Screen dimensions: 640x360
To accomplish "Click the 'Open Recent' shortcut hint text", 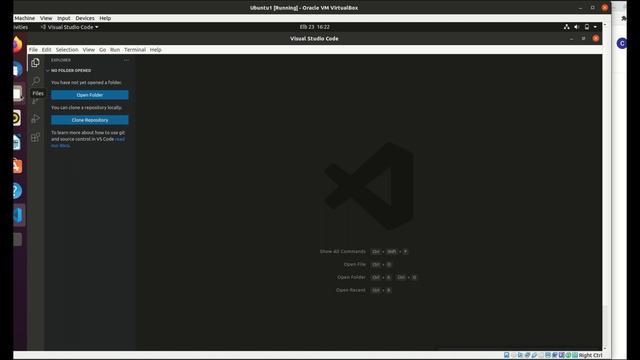I will pos(351,290).
